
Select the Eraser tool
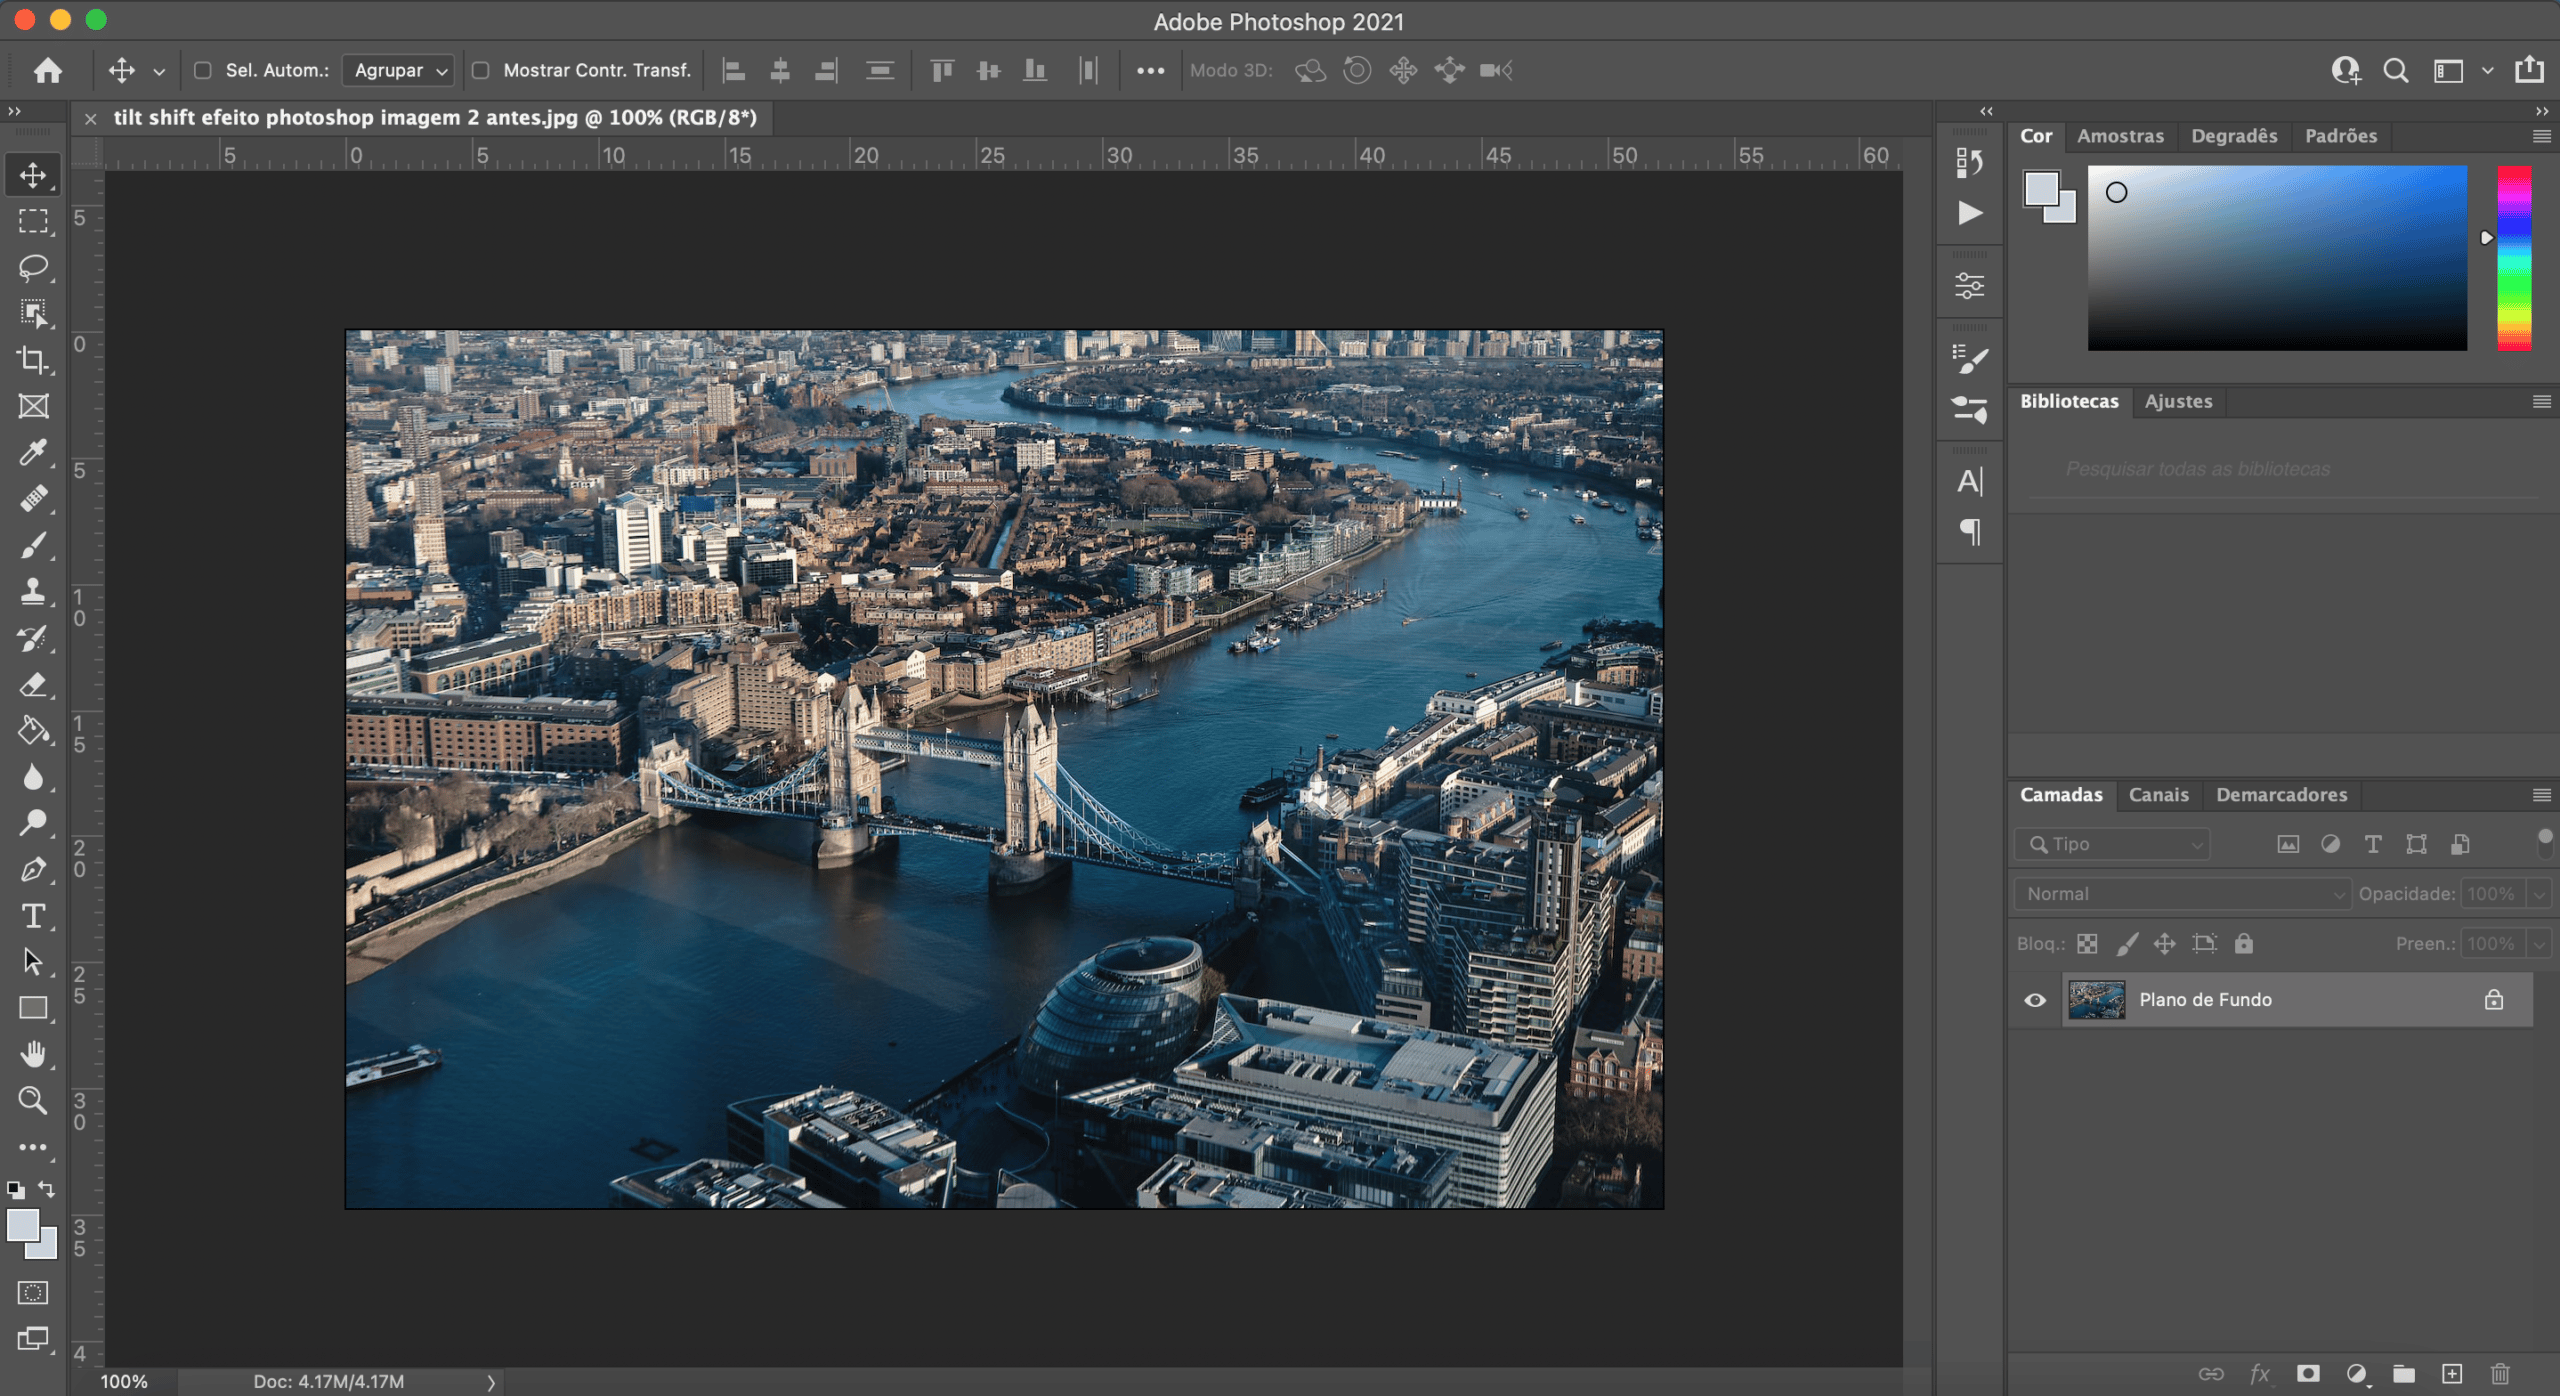click(x=33, y=685)
